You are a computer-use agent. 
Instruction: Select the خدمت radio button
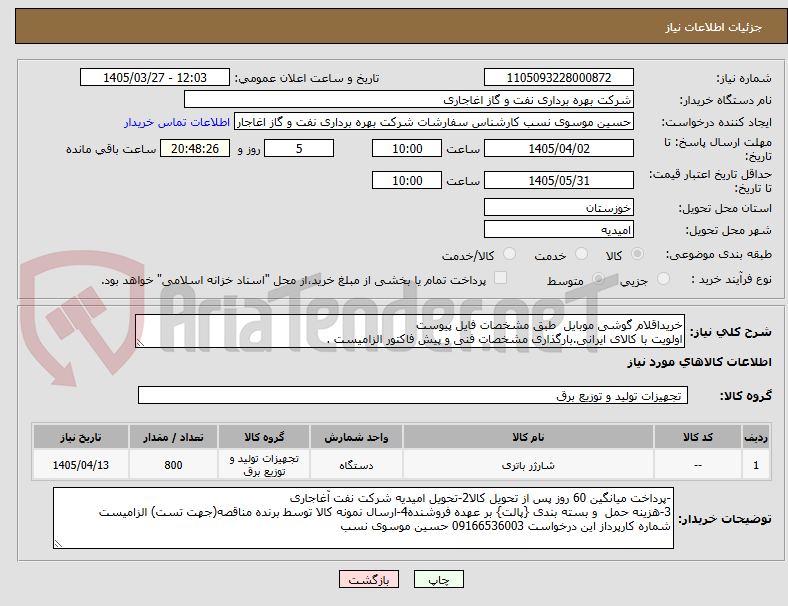(x=581, y=254)
